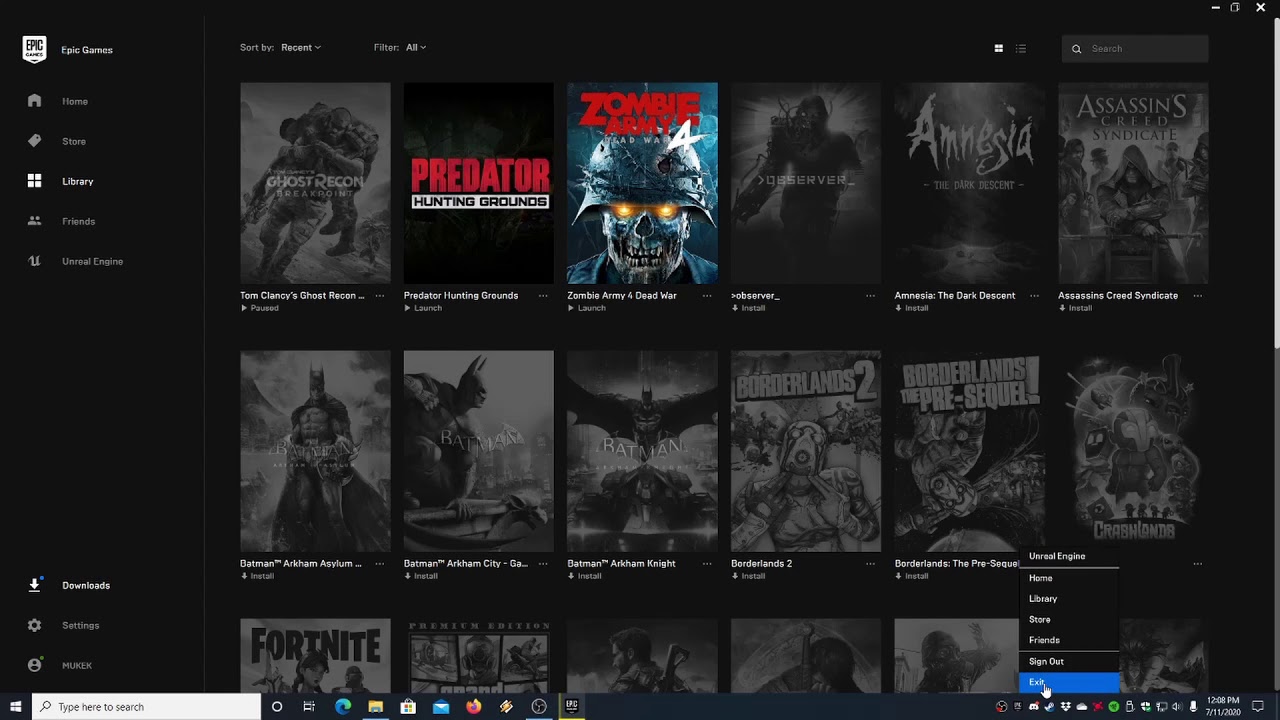Switch library to list view

pyautogui.click(x=1020, y=48)
